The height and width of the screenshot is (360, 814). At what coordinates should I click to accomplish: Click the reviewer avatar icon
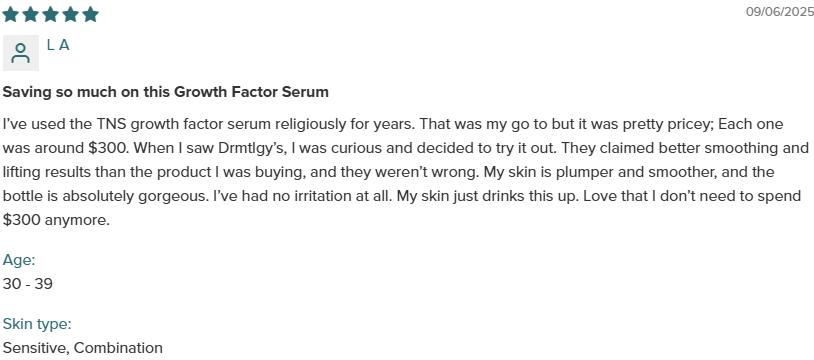[x=21, y=53]
